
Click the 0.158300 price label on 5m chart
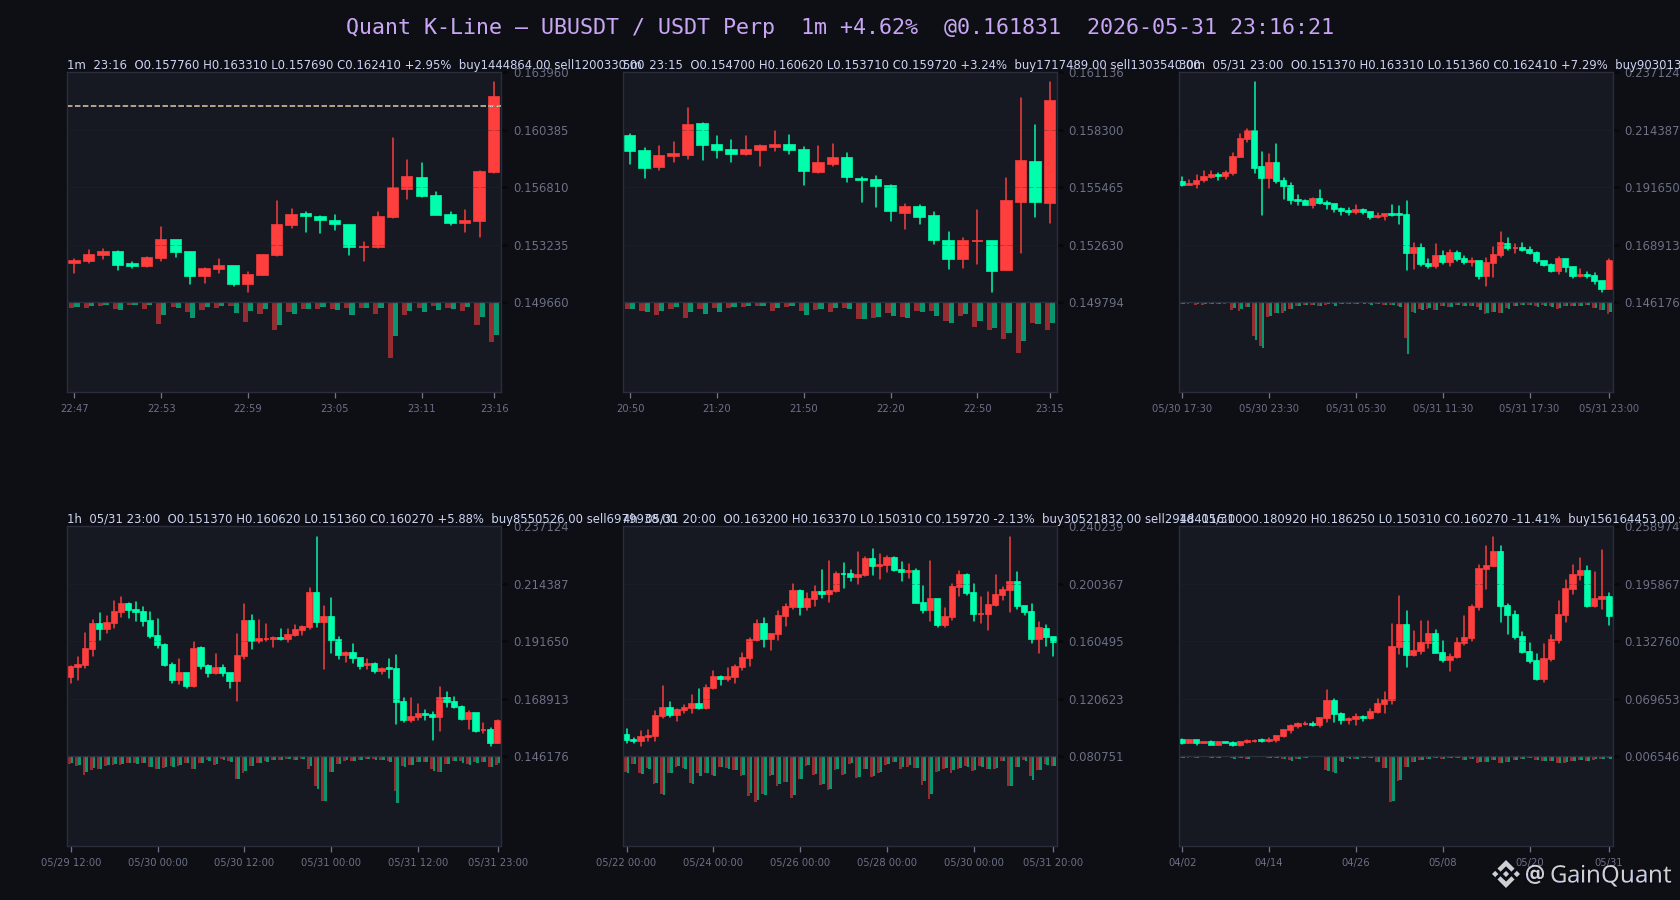[x=1096, y=131]
